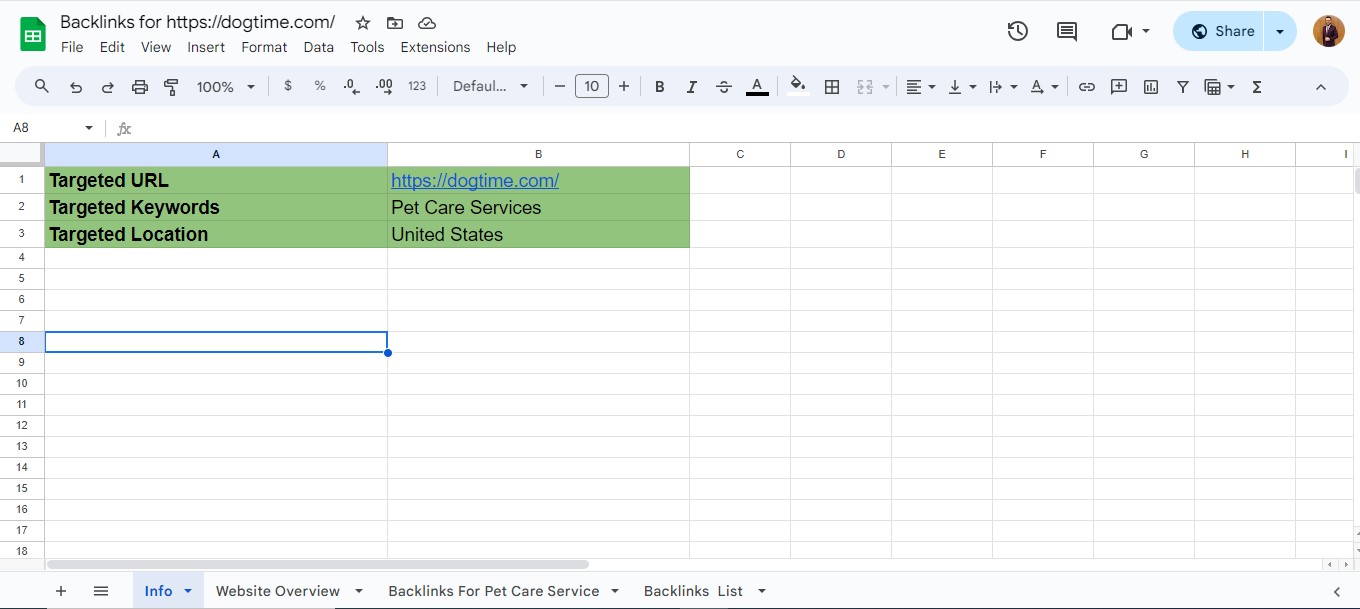
Task: View cloud save document status
Action: (x=427, y=23)
